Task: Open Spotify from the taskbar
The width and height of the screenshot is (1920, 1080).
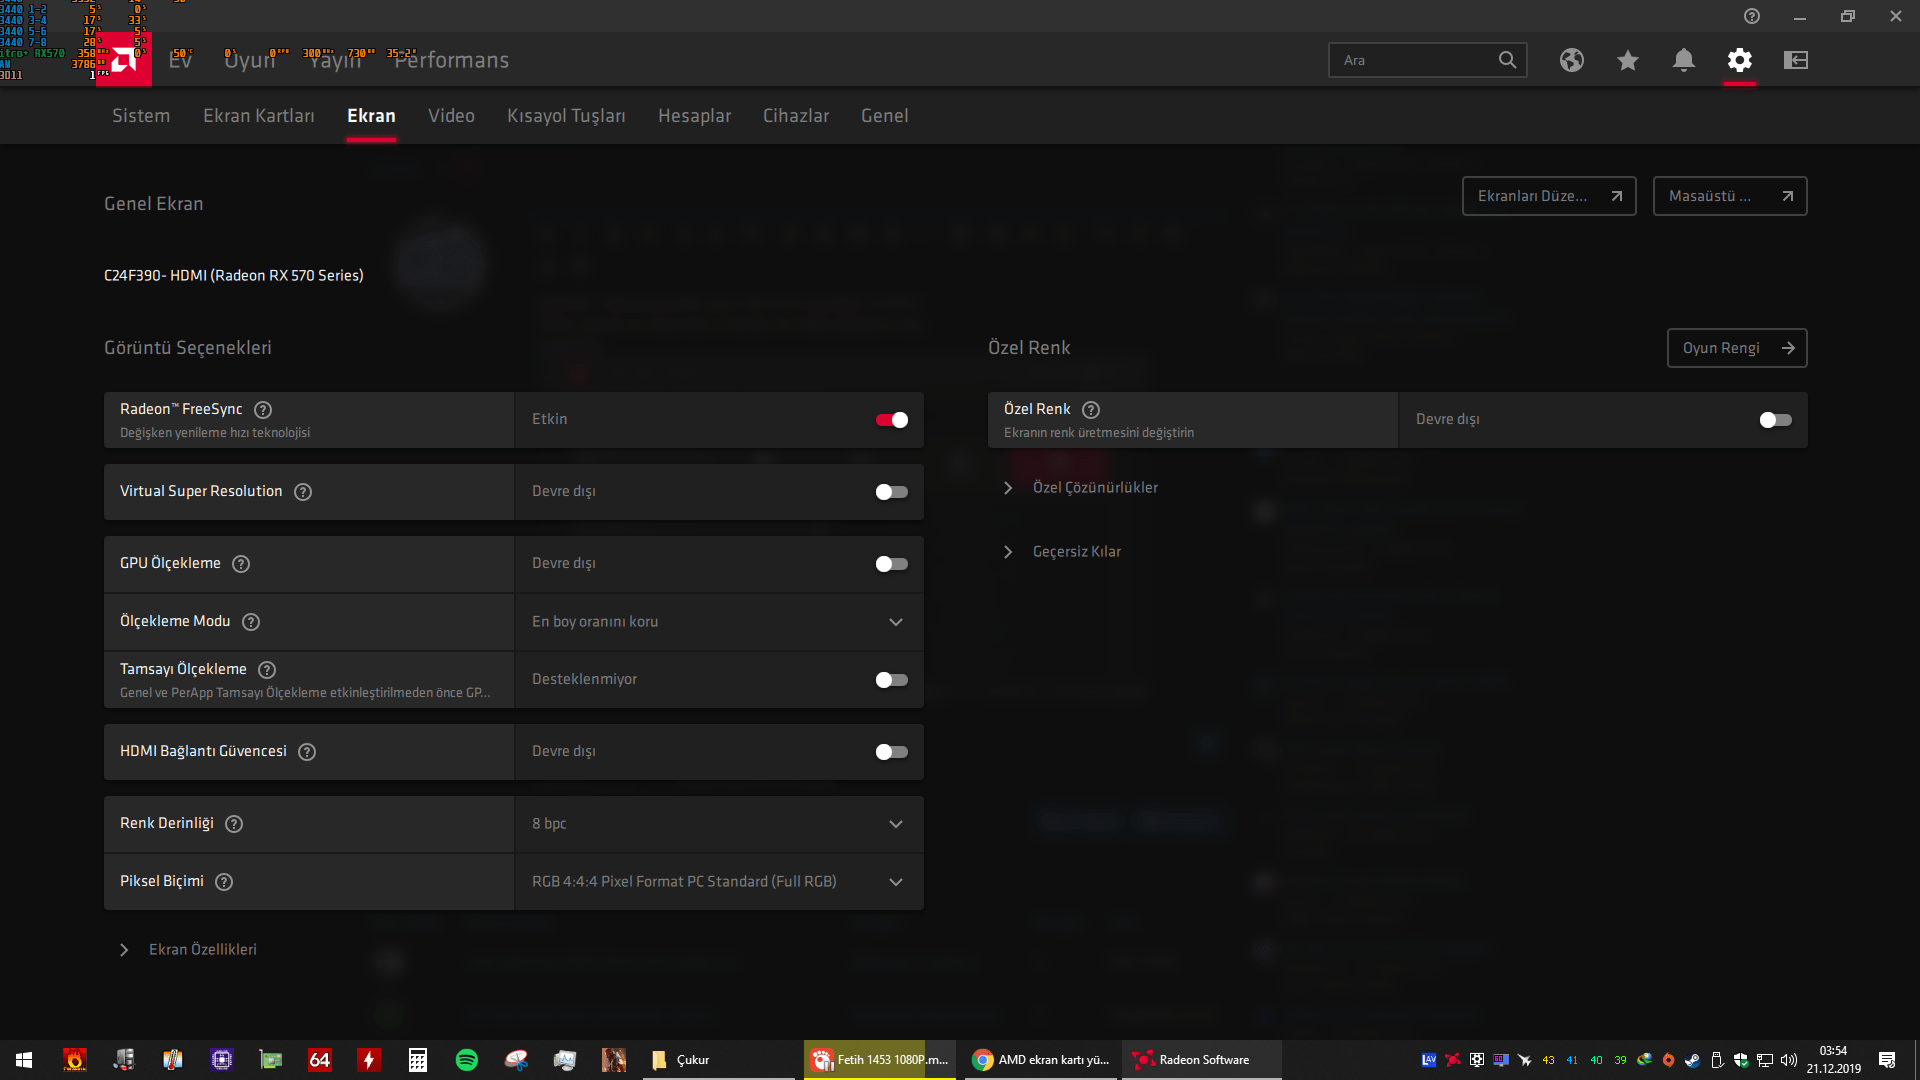Action: [x=466, y=1060]
